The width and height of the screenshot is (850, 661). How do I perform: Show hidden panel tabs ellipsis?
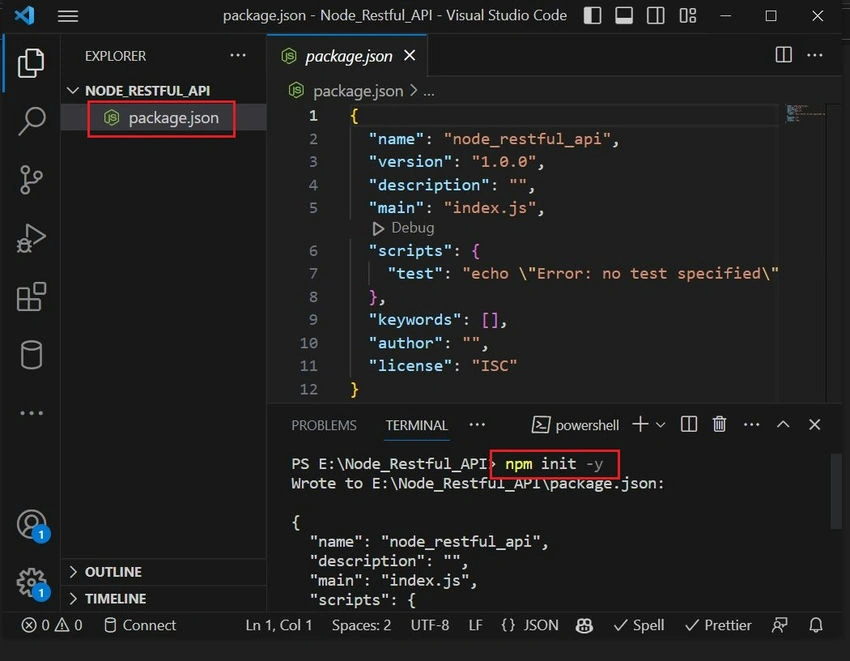(x=477, y=425)
